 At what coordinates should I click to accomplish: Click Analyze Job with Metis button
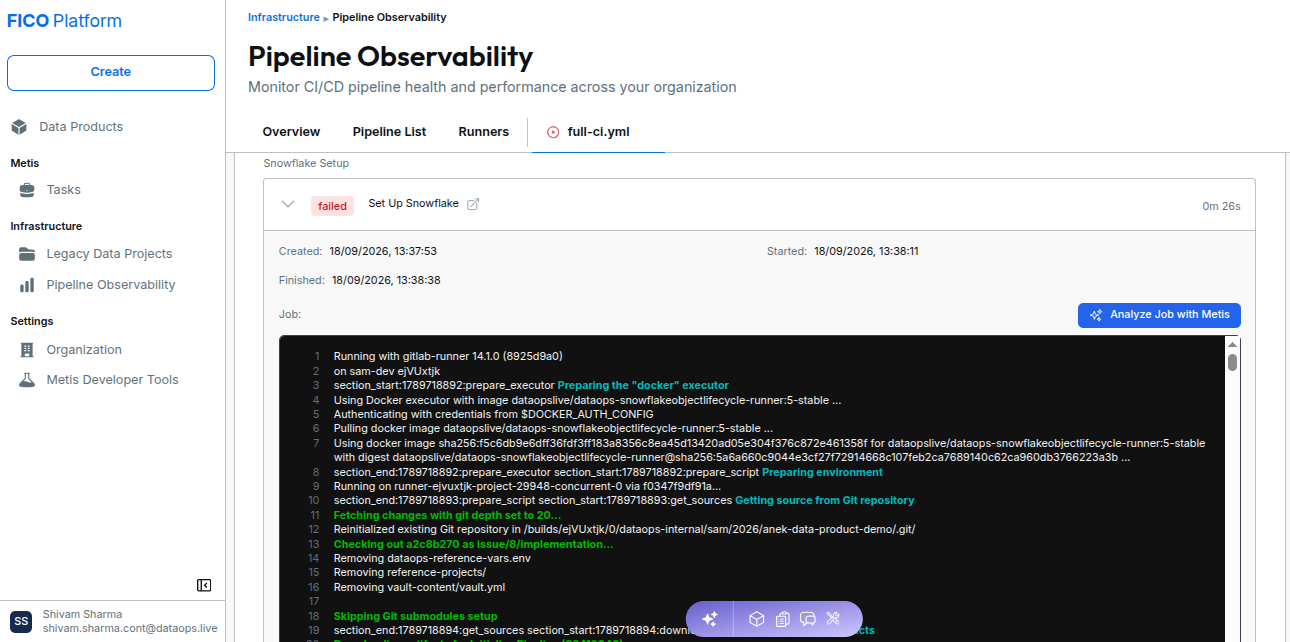point(1159,315)
